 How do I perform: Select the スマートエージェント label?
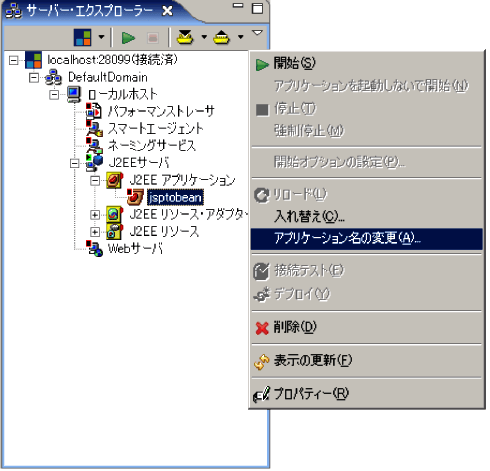[155, 129]
